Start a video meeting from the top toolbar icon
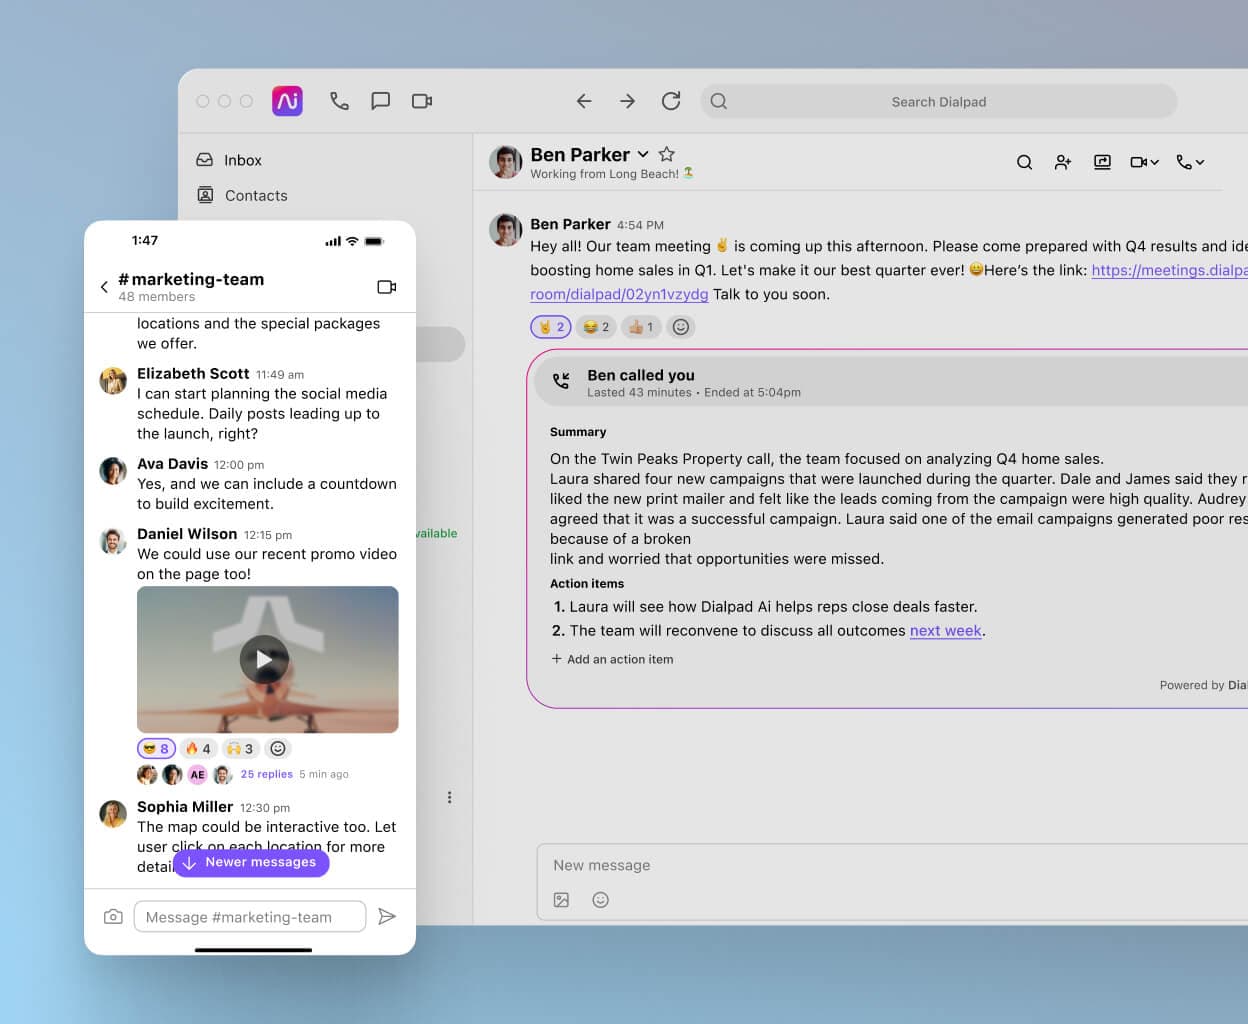 click(x=421, y=101)
